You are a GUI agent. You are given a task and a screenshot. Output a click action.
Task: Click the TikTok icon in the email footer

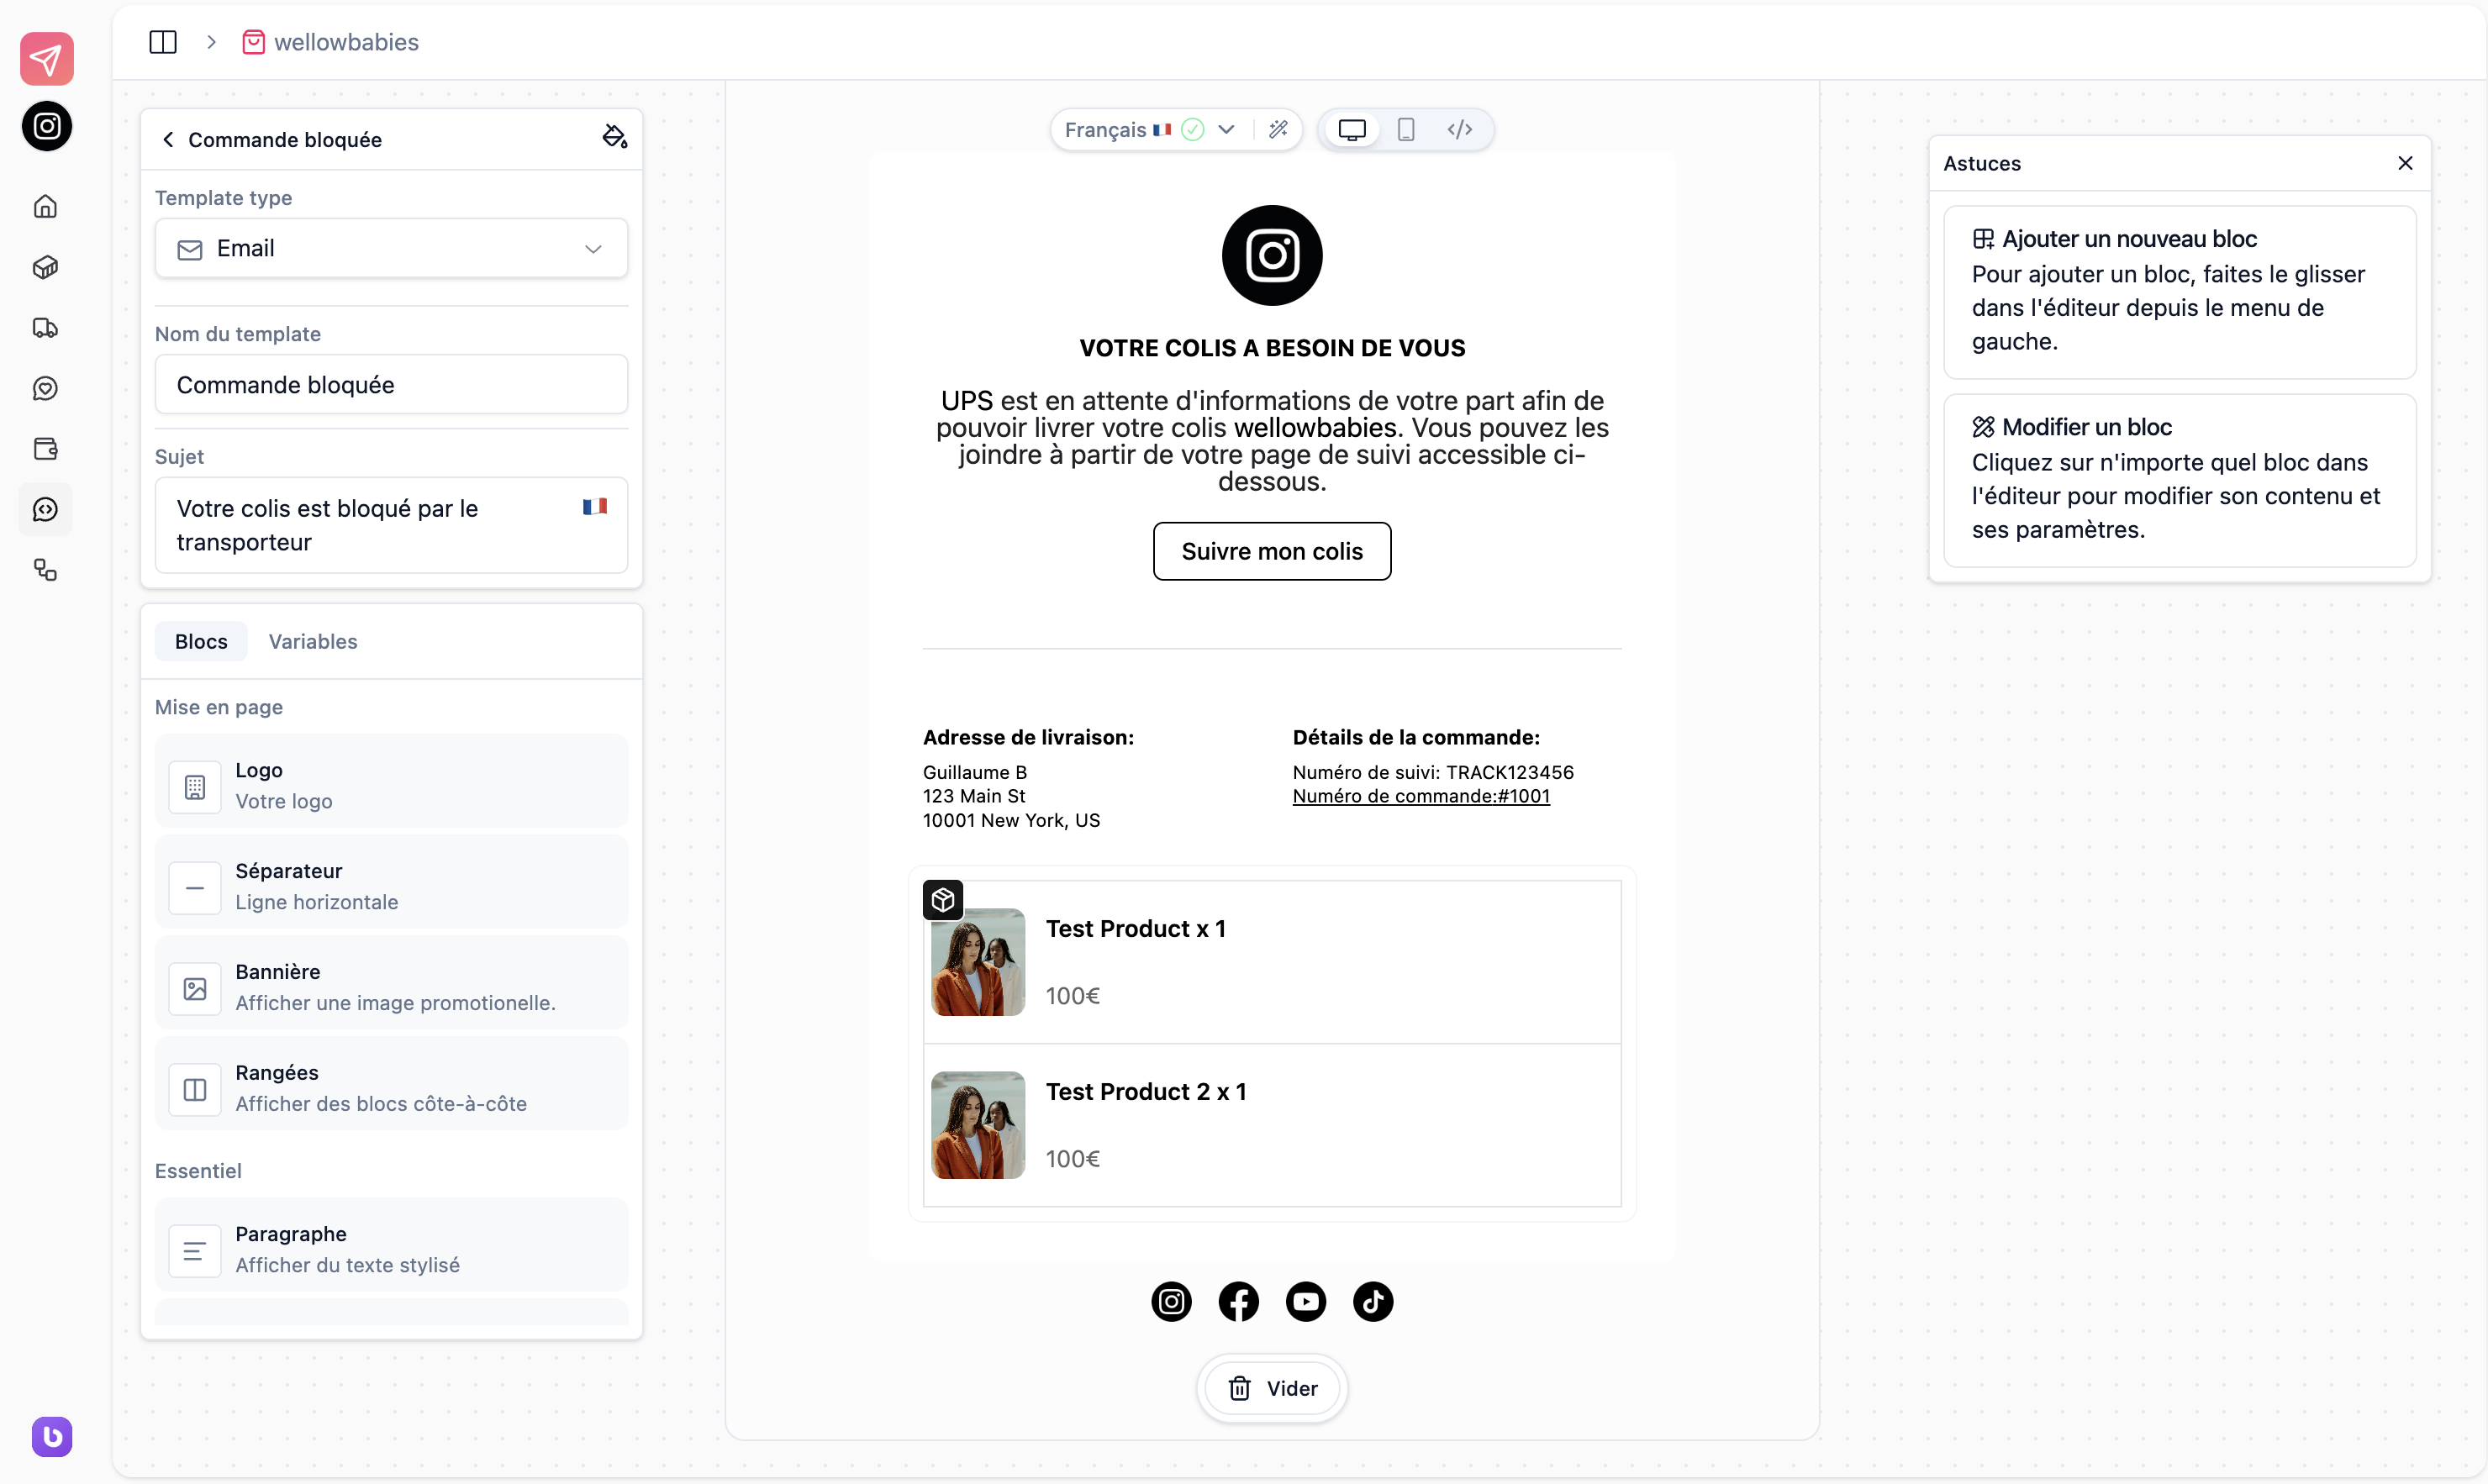click(x=1372, y=1301)
